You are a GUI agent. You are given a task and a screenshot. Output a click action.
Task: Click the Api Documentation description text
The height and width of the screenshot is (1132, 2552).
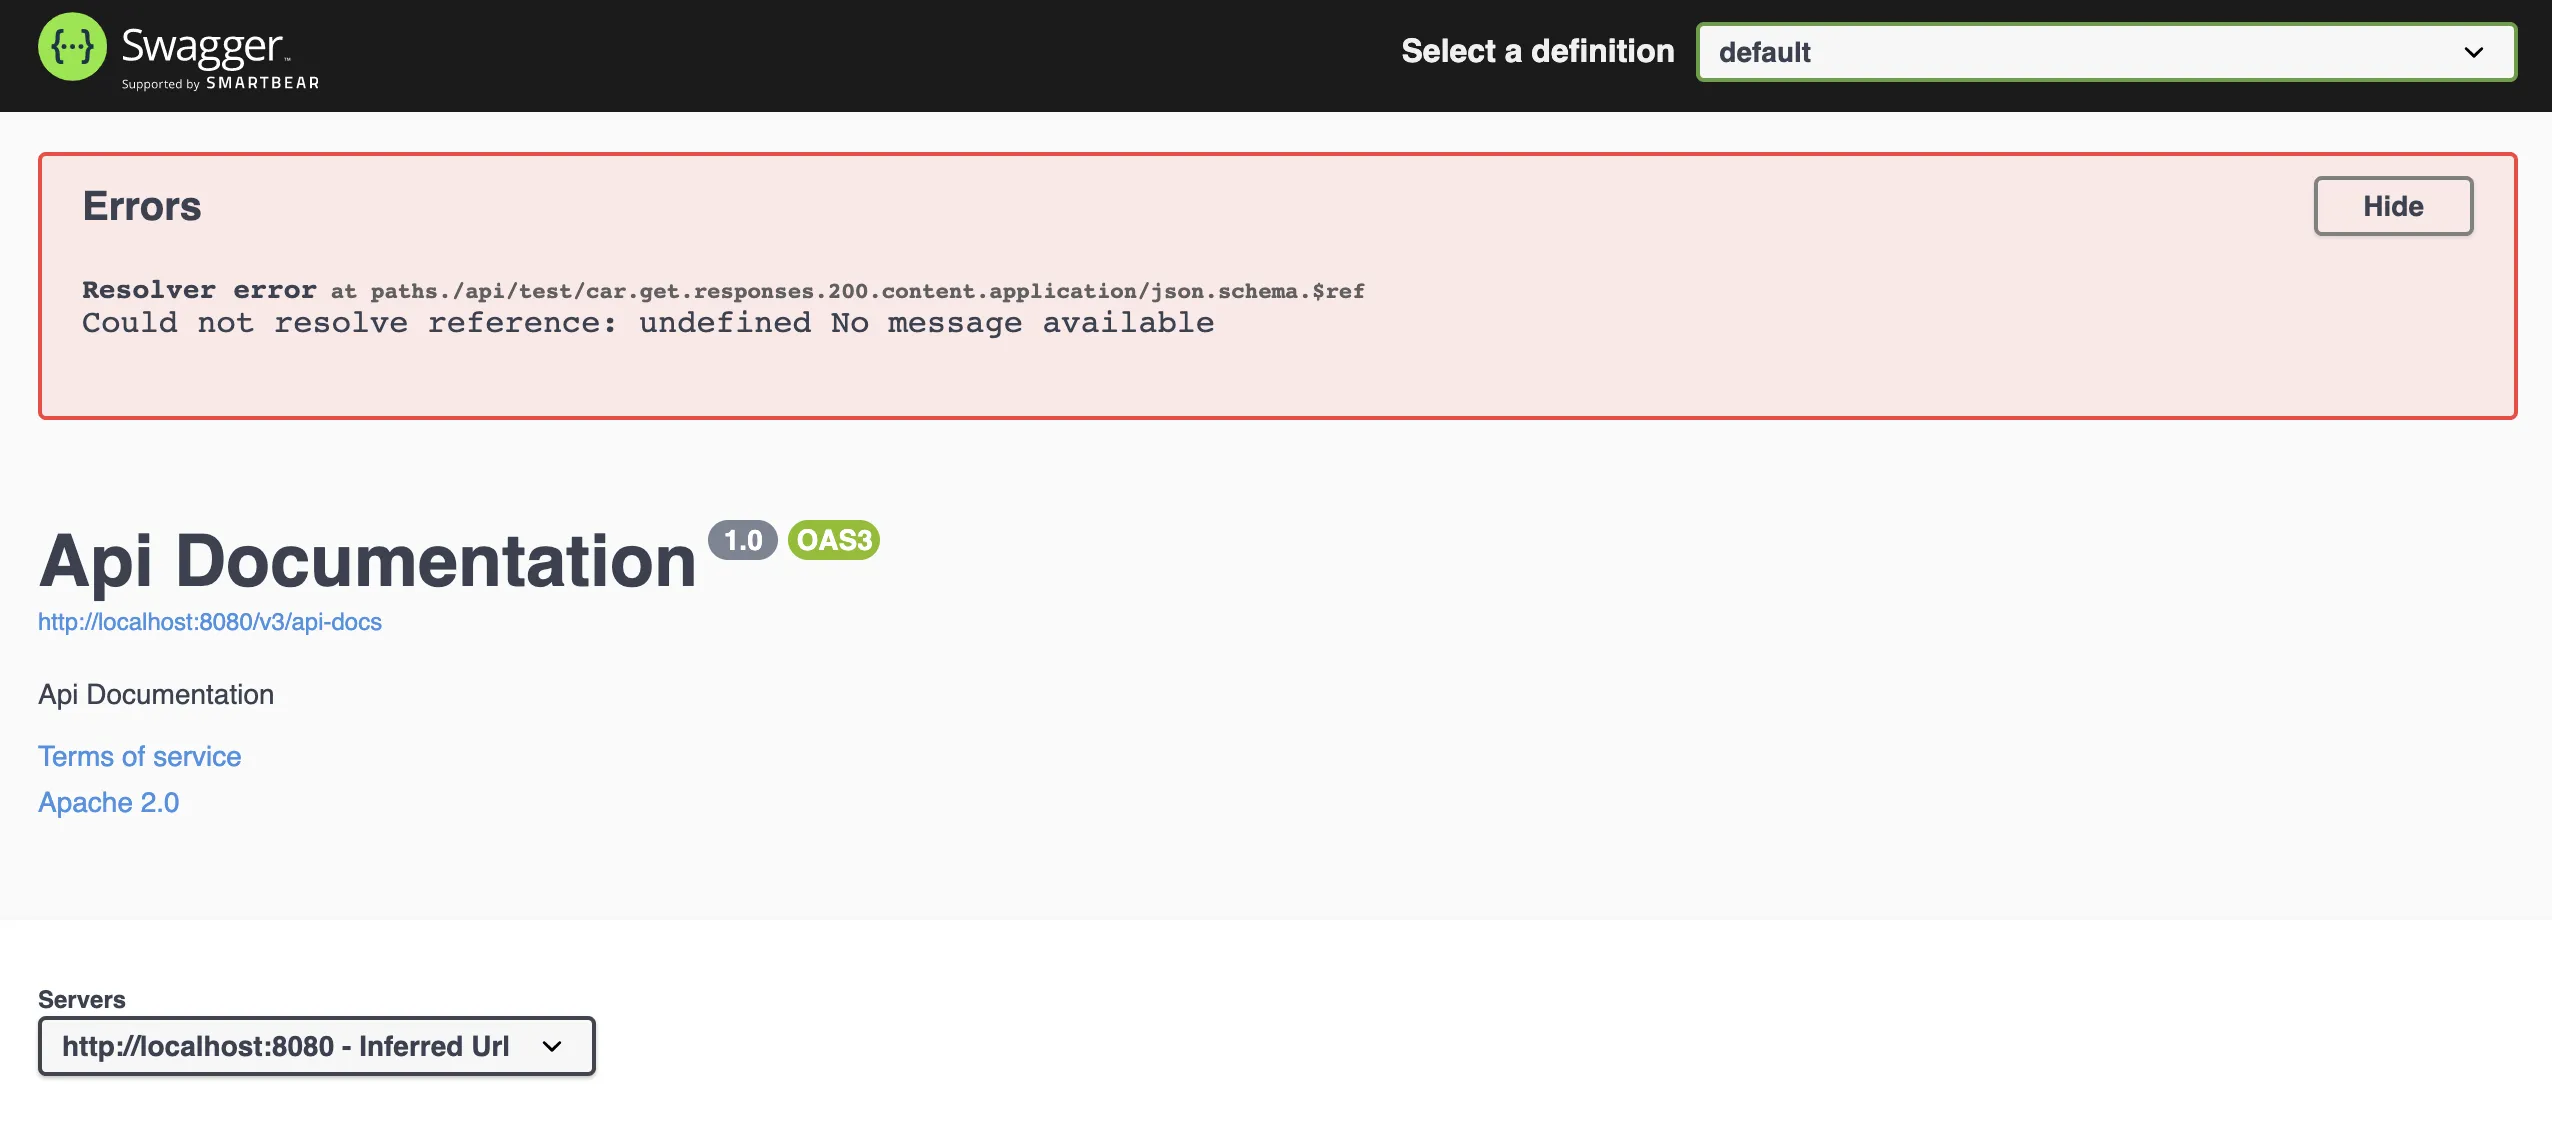[156, 695]
